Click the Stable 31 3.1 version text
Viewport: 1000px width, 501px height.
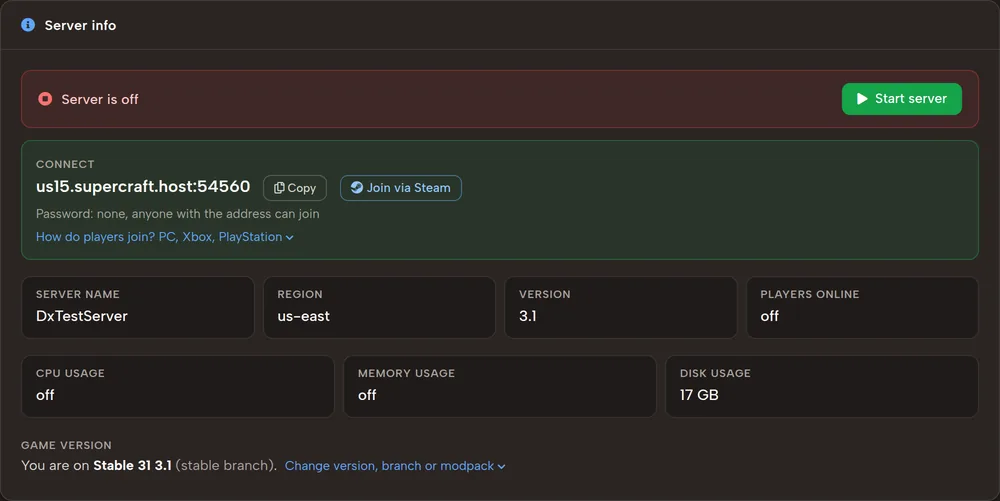(132, 465)
